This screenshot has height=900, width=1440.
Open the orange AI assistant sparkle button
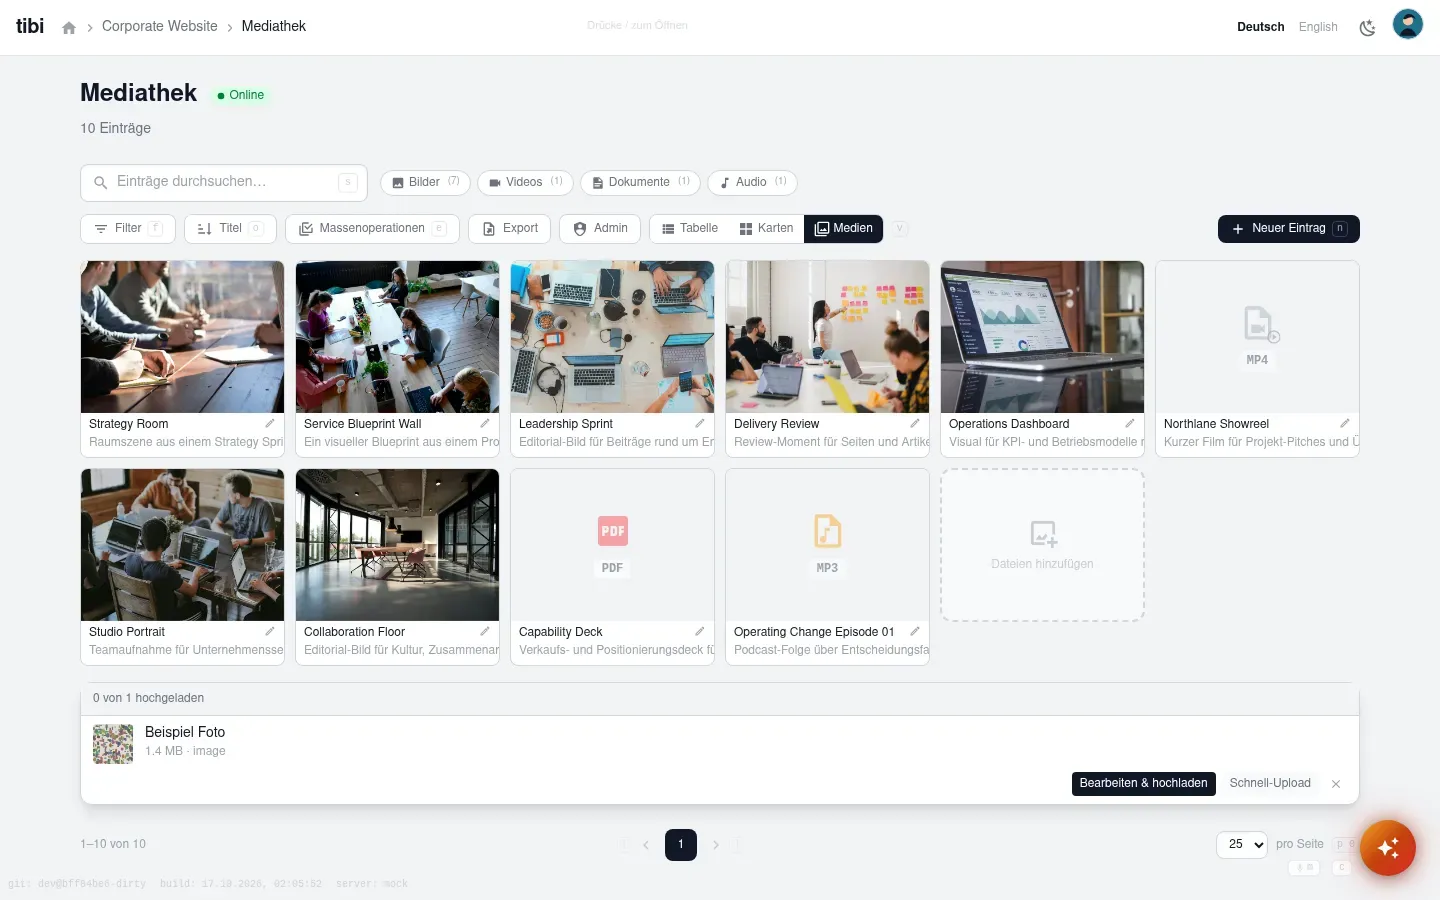pyautogui.click(x=1387, y=848)
